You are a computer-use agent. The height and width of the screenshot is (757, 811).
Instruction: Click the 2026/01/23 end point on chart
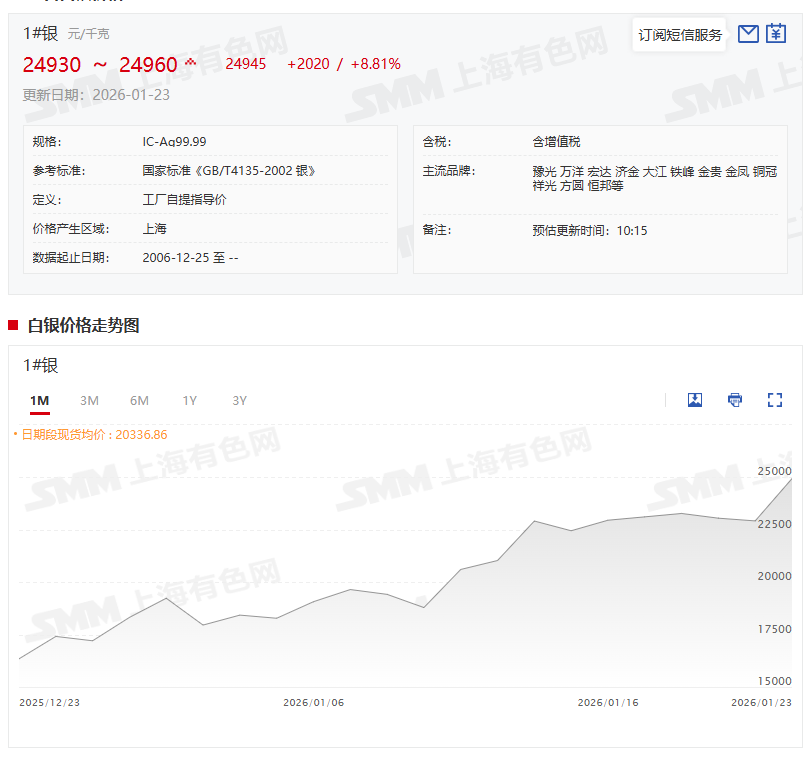tap(790, 480)
